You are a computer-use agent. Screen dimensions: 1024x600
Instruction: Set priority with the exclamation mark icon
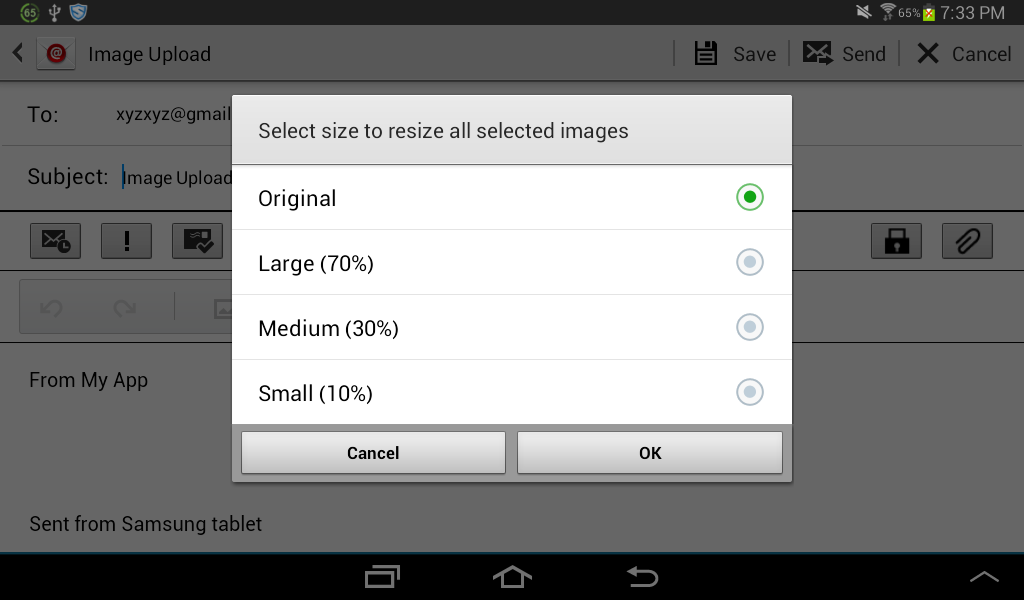click(x=127, y=241)
